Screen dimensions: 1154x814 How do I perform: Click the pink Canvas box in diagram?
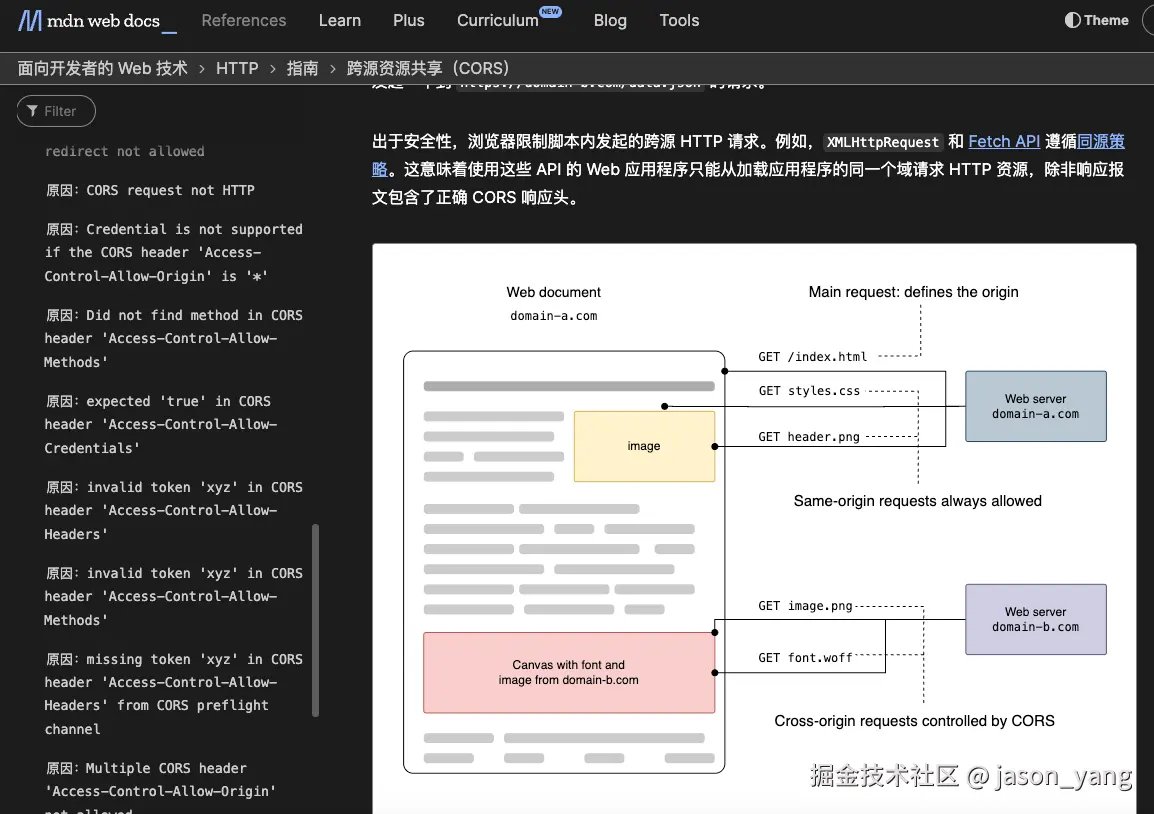pyautogui.click(x=569, y=672)
